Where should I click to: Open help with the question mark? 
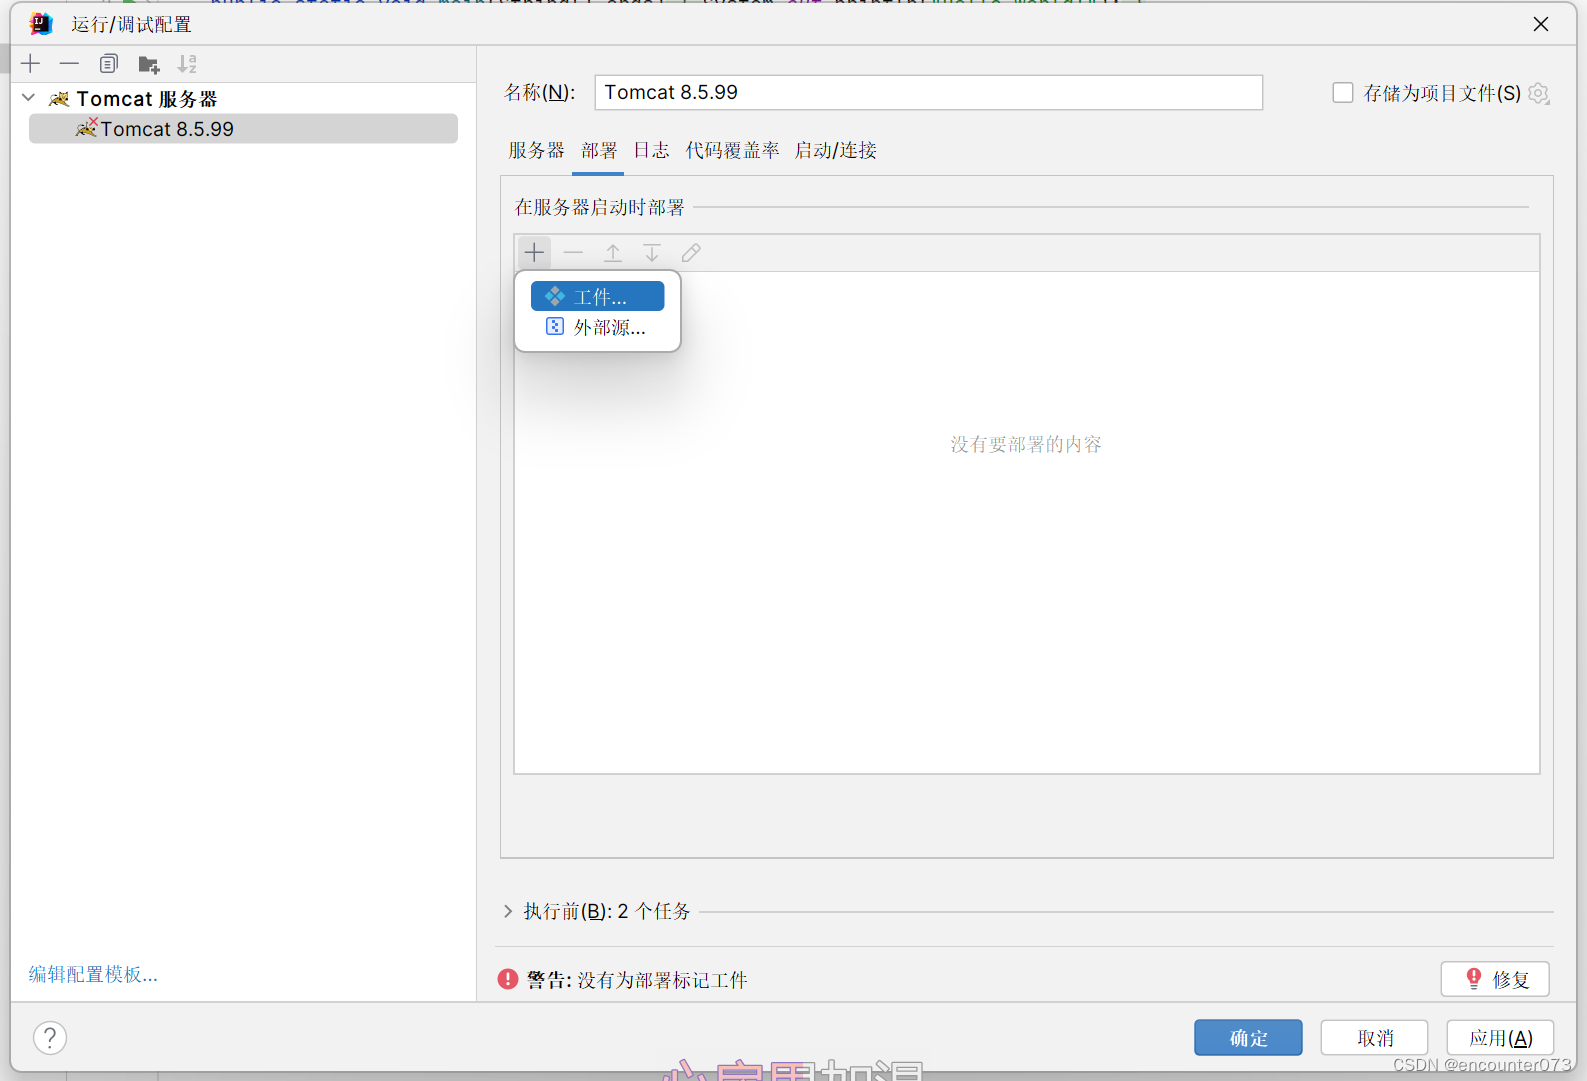[50, 1037]
